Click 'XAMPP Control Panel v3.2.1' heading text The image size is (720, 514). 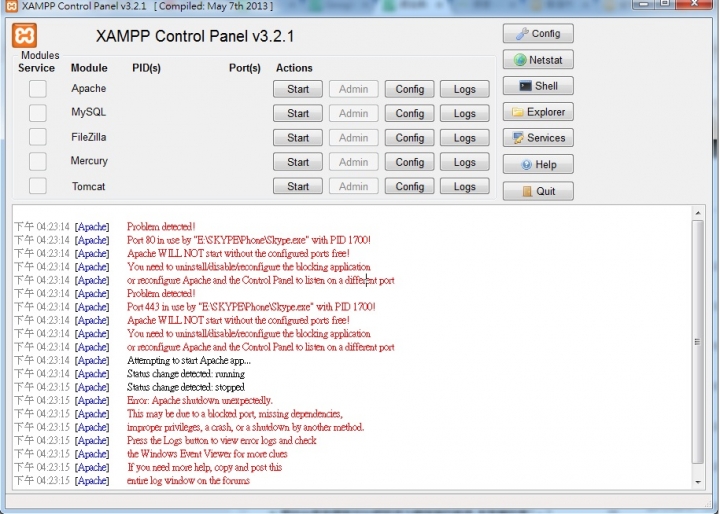[x=195, y=36]
